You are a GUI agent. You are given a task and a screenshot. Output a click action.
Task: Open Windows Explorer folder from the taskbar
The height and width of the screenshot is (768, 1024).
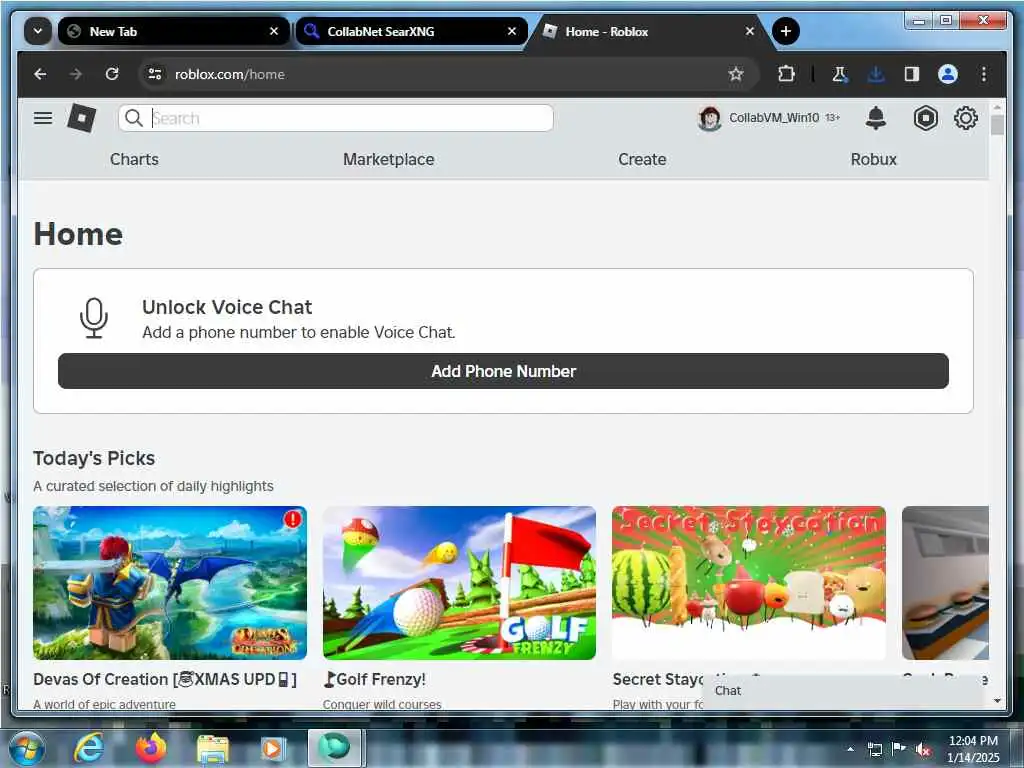pos(213,748)
